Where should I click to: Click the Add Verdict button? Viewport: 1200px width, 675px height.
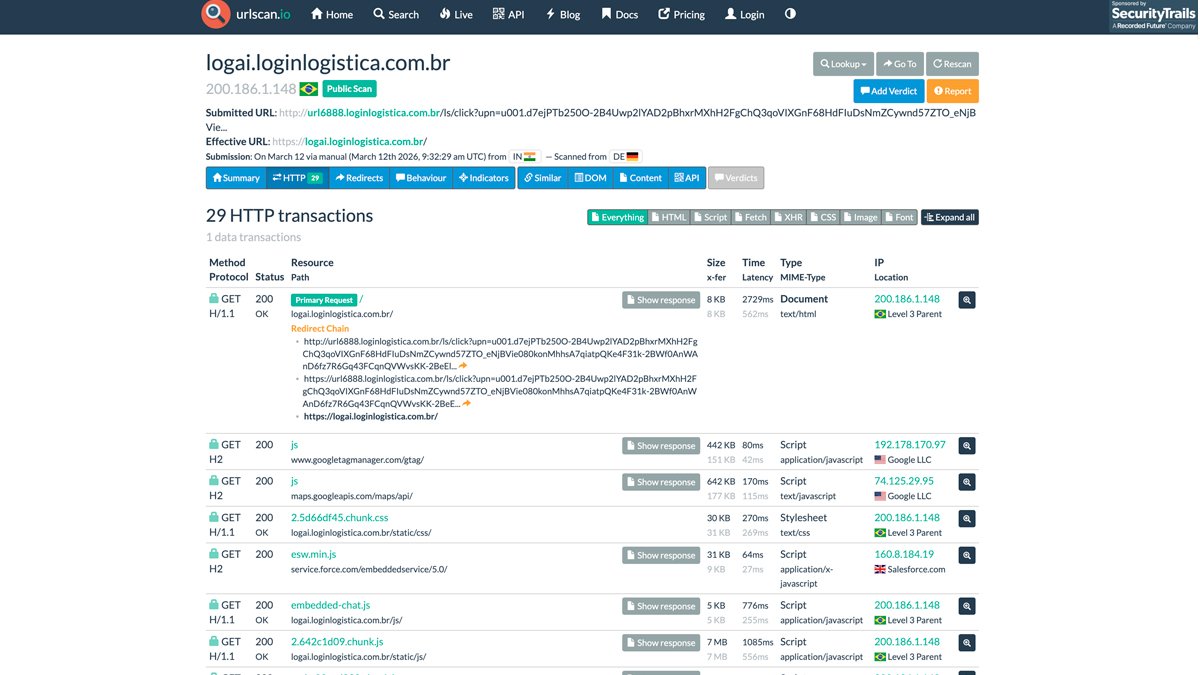888,91
